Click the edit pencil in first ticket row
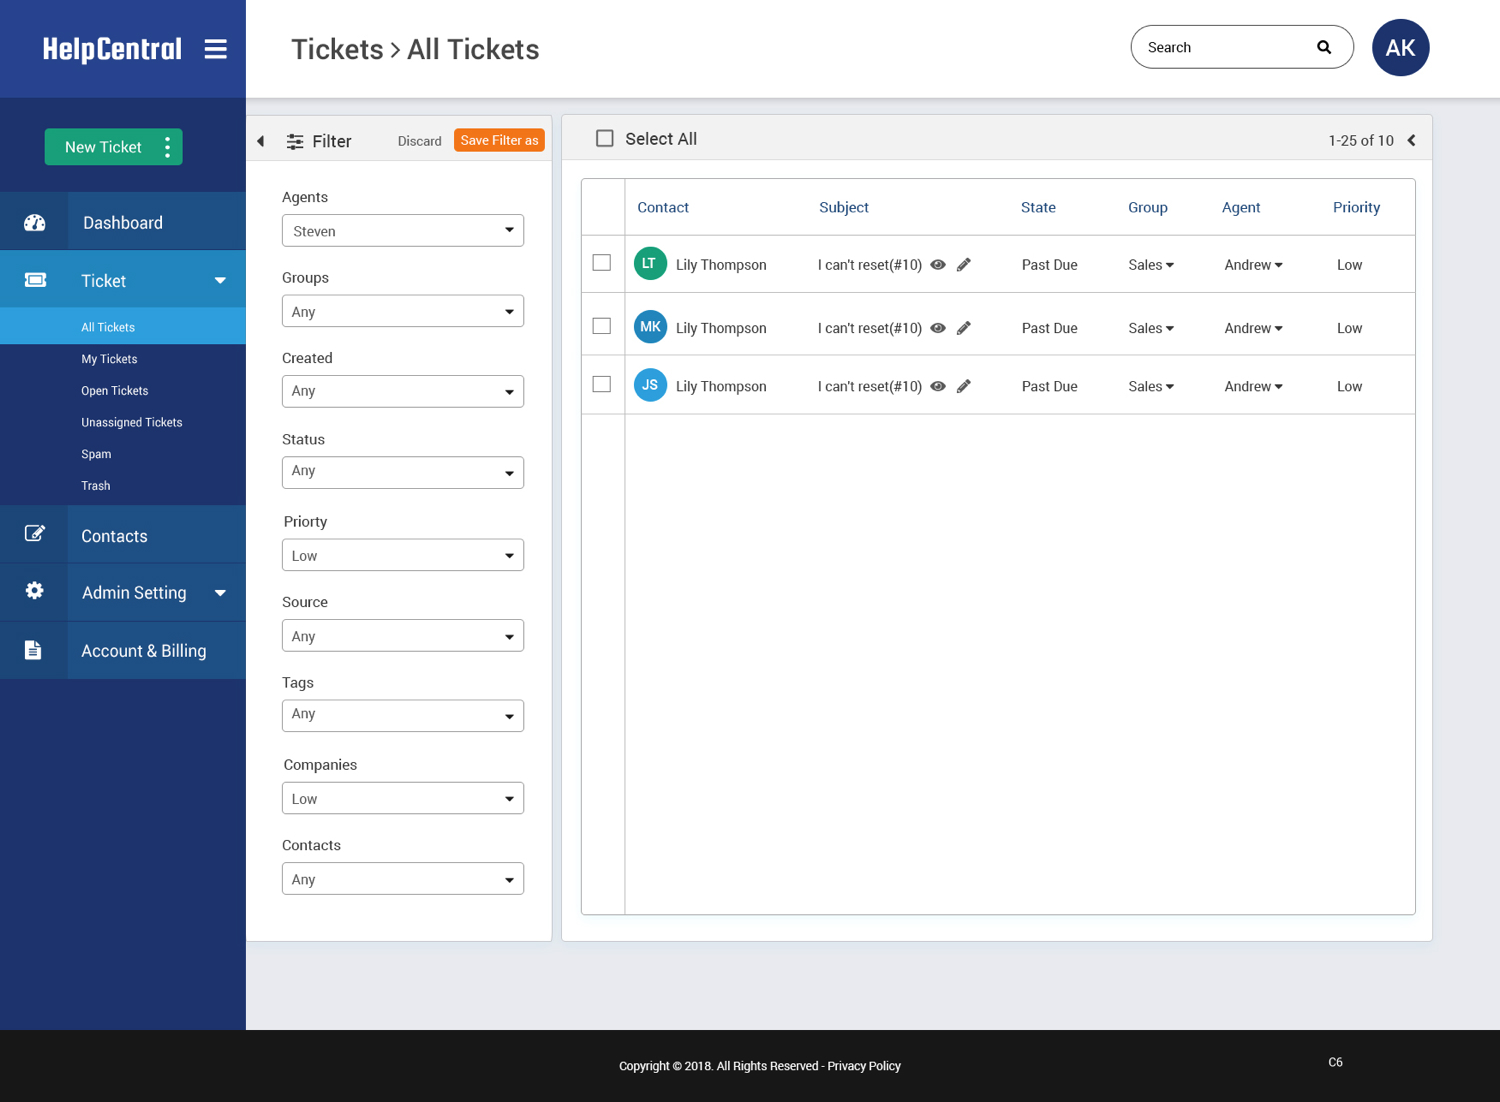The image size is (1500, 1102). tap(964, 265)
